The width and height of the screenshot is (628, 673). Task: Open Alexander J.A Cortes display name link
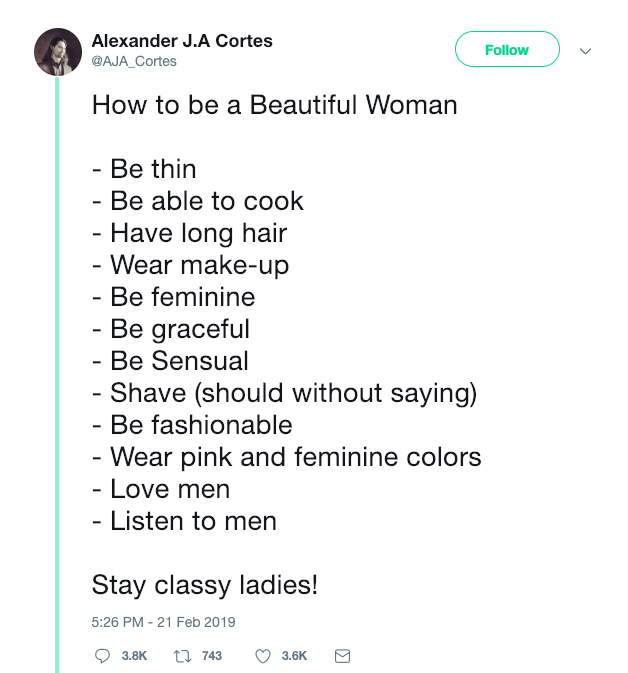coord(182,41)
